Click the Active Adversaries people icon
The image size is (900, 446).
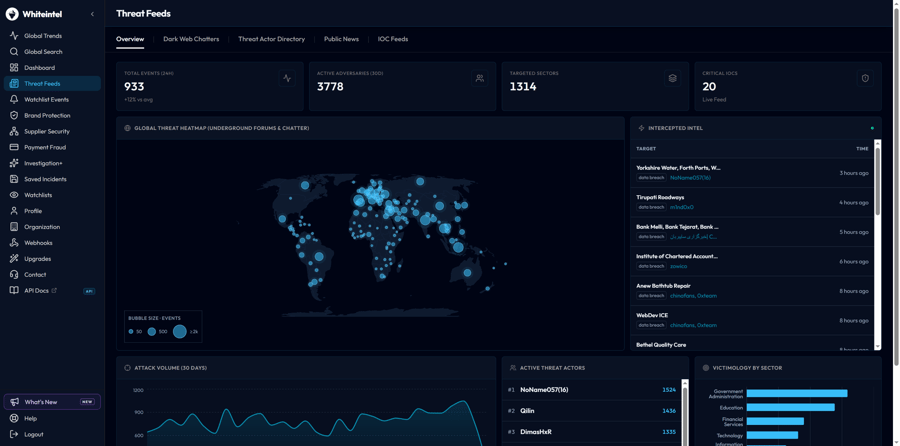[480, 79]
